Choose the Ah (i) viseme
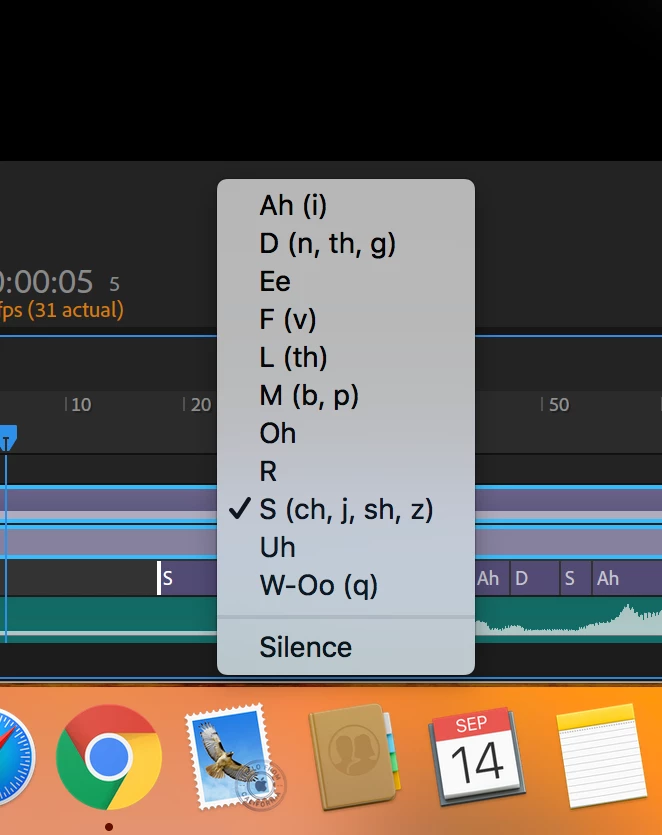662x835 pixels. point(346,206)
